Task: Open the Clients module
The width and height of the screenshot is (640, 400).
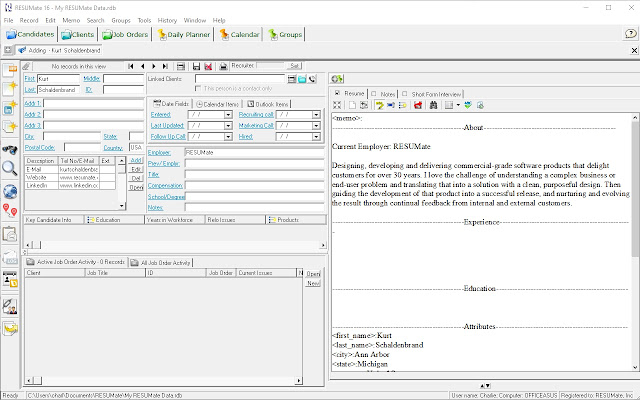Action: click(78, 35)
